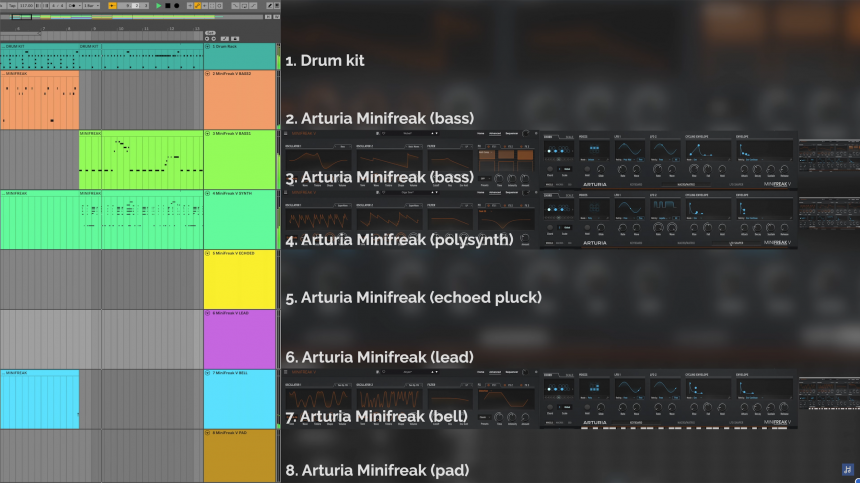
Task: Toggle the Arrangement Loop switch
Action: (x=244, y=5)
